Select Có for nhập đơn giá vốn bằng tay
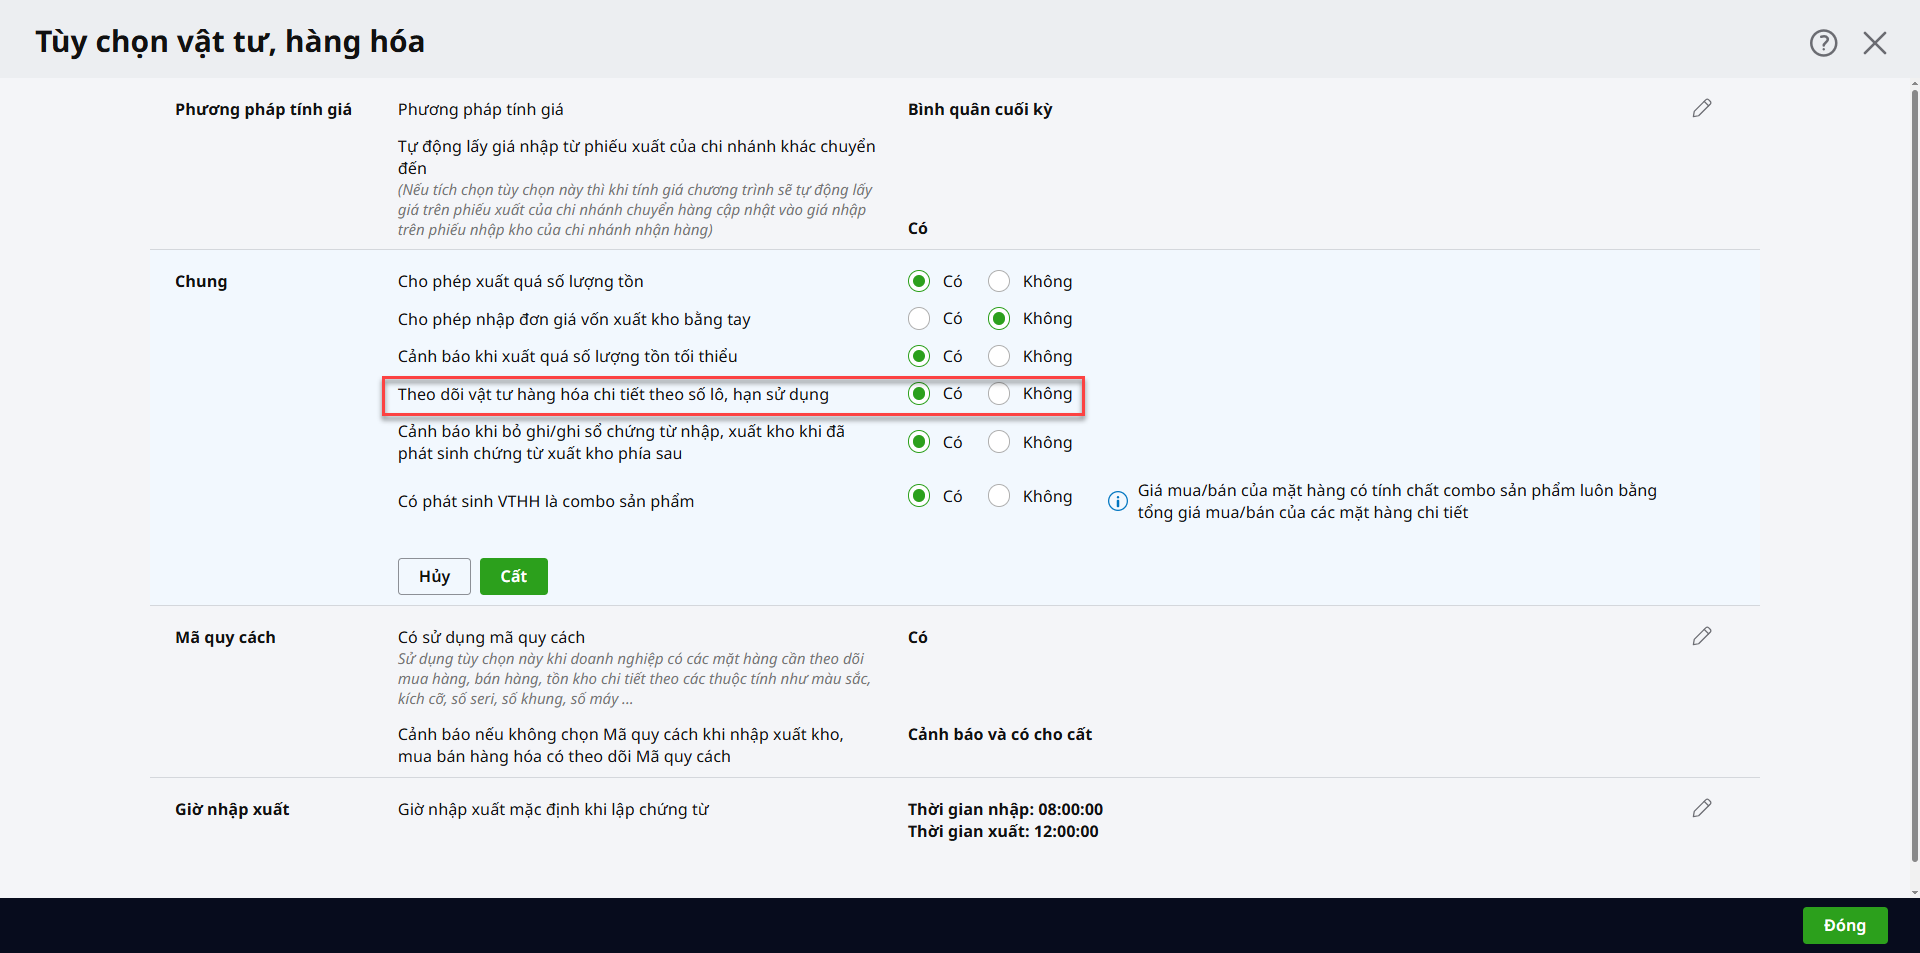 tap(919, 319)
